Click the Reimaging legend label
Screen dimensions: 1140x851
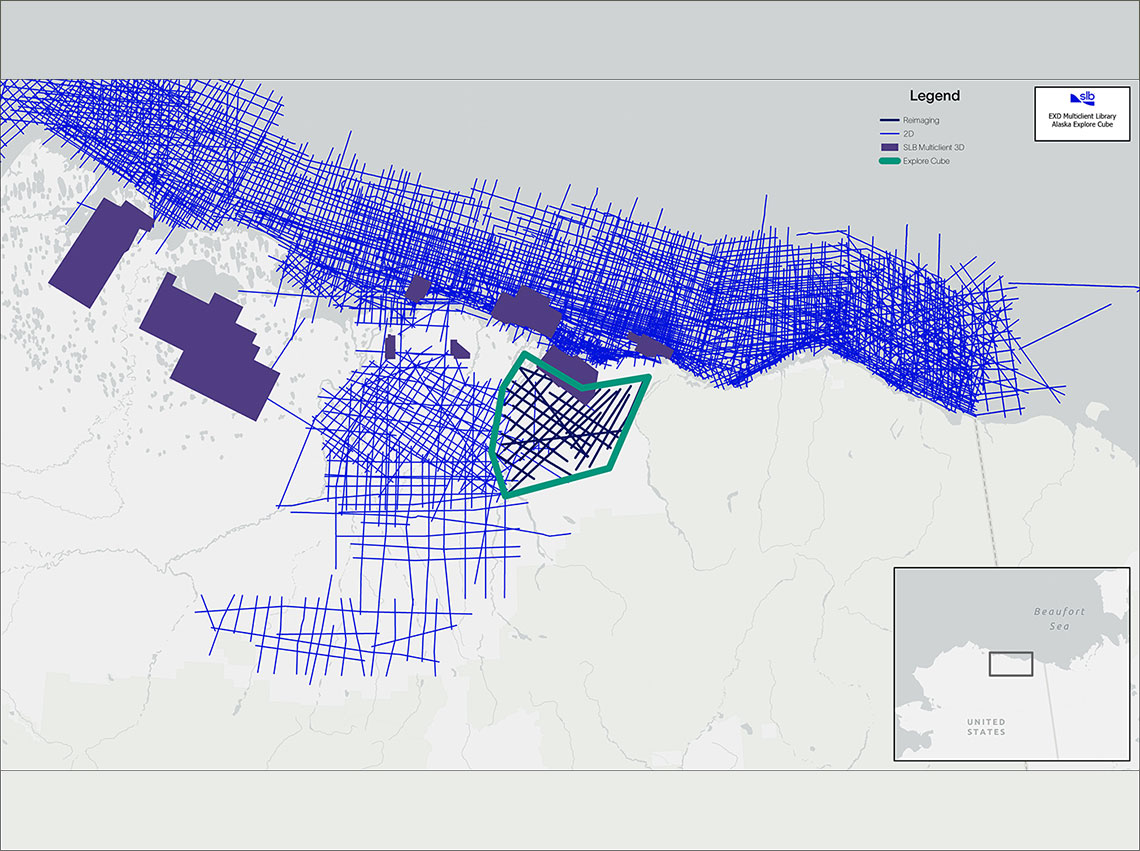921,120
